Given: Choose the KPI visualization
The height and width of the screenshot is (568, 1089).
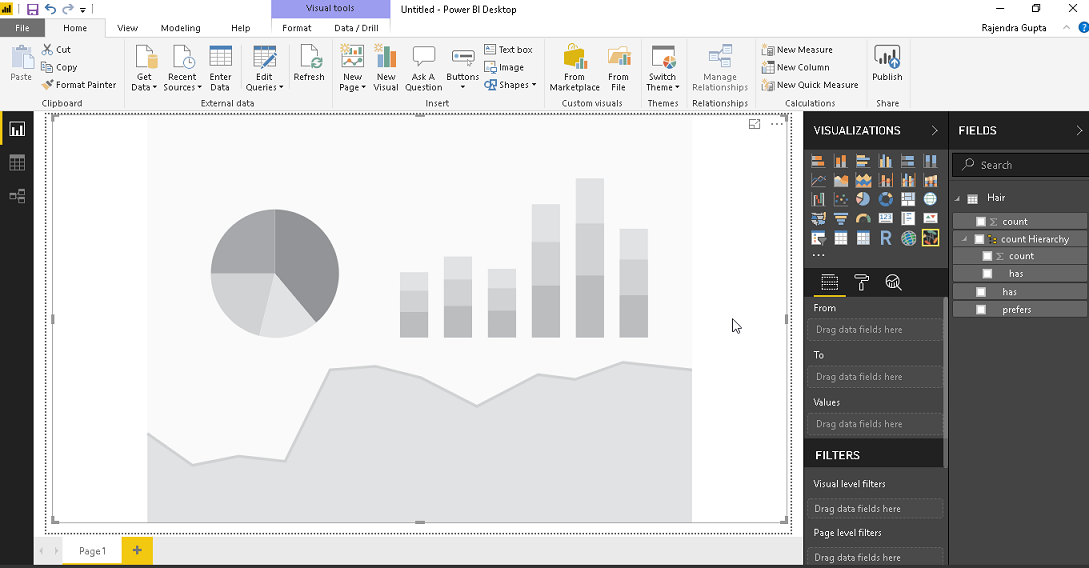Looking at the screenshot, I should click(931, 219).
